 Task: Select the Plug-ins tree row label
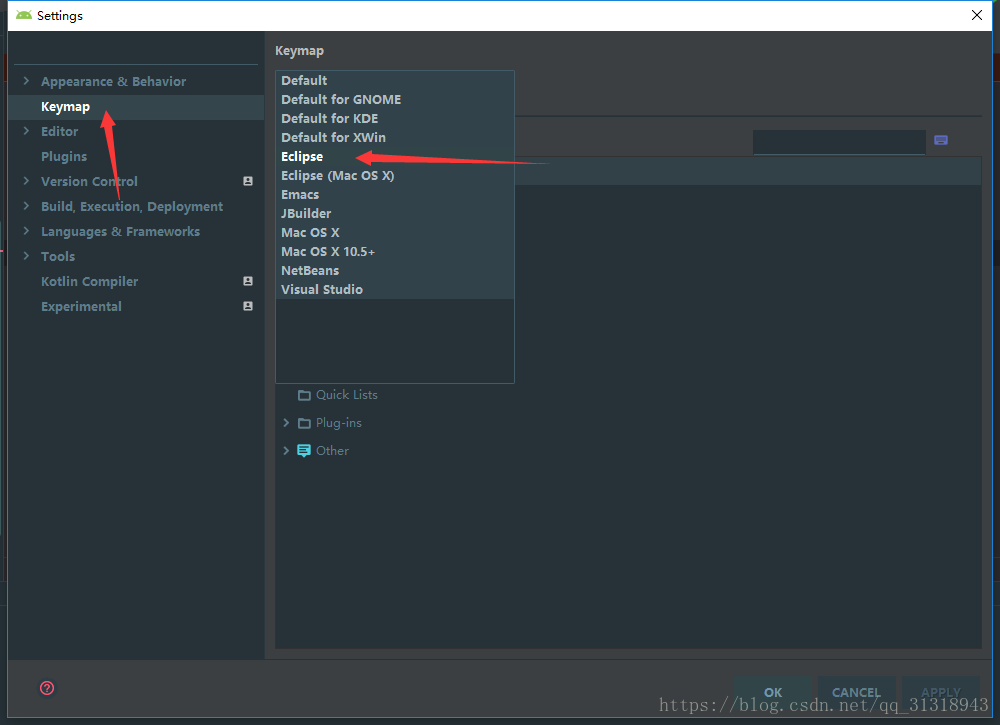[339, 423]
